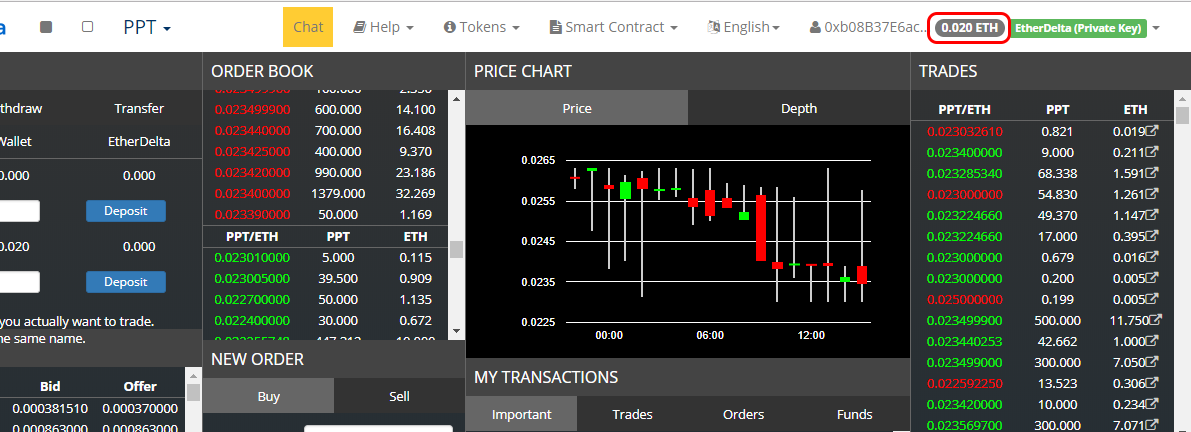Open account dropdown 0xb08B37E6ac
Image resolution: width=1191 pixels, height=432 pixels.
(869, 27)
